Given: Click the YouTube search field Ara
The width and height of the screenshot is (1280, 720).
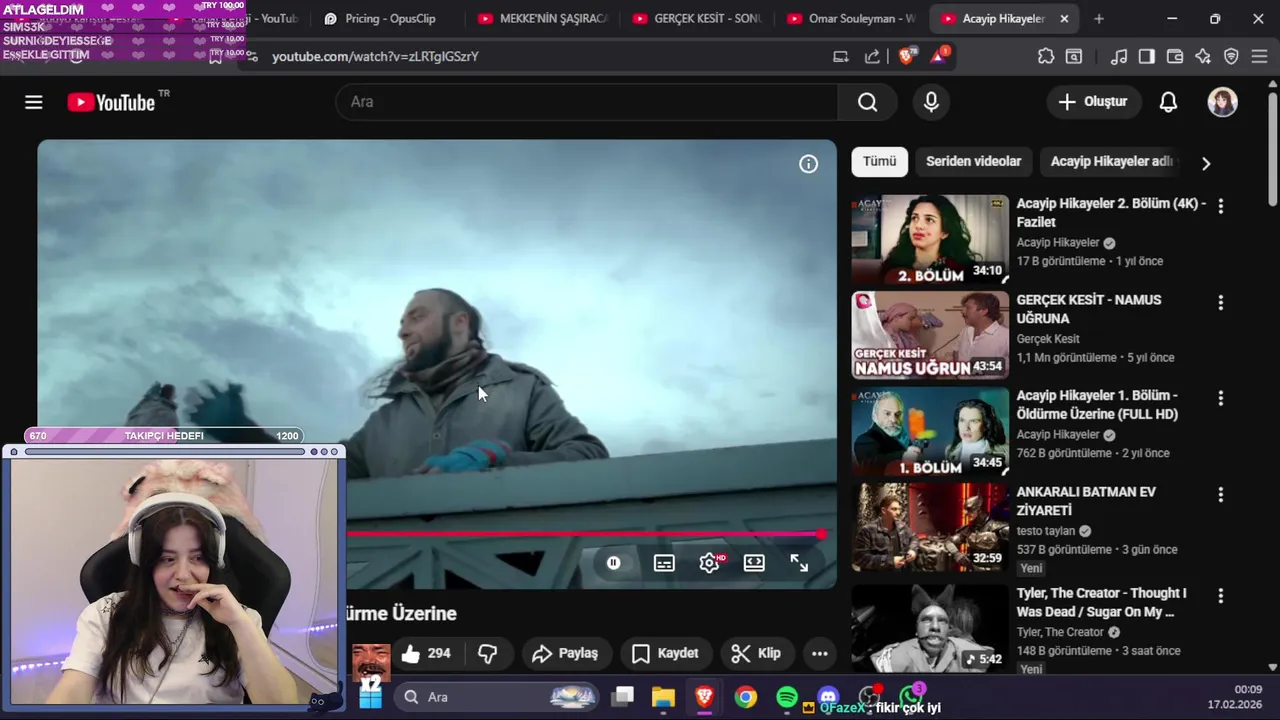Looking at the screenshot, I should click(588, 102).
